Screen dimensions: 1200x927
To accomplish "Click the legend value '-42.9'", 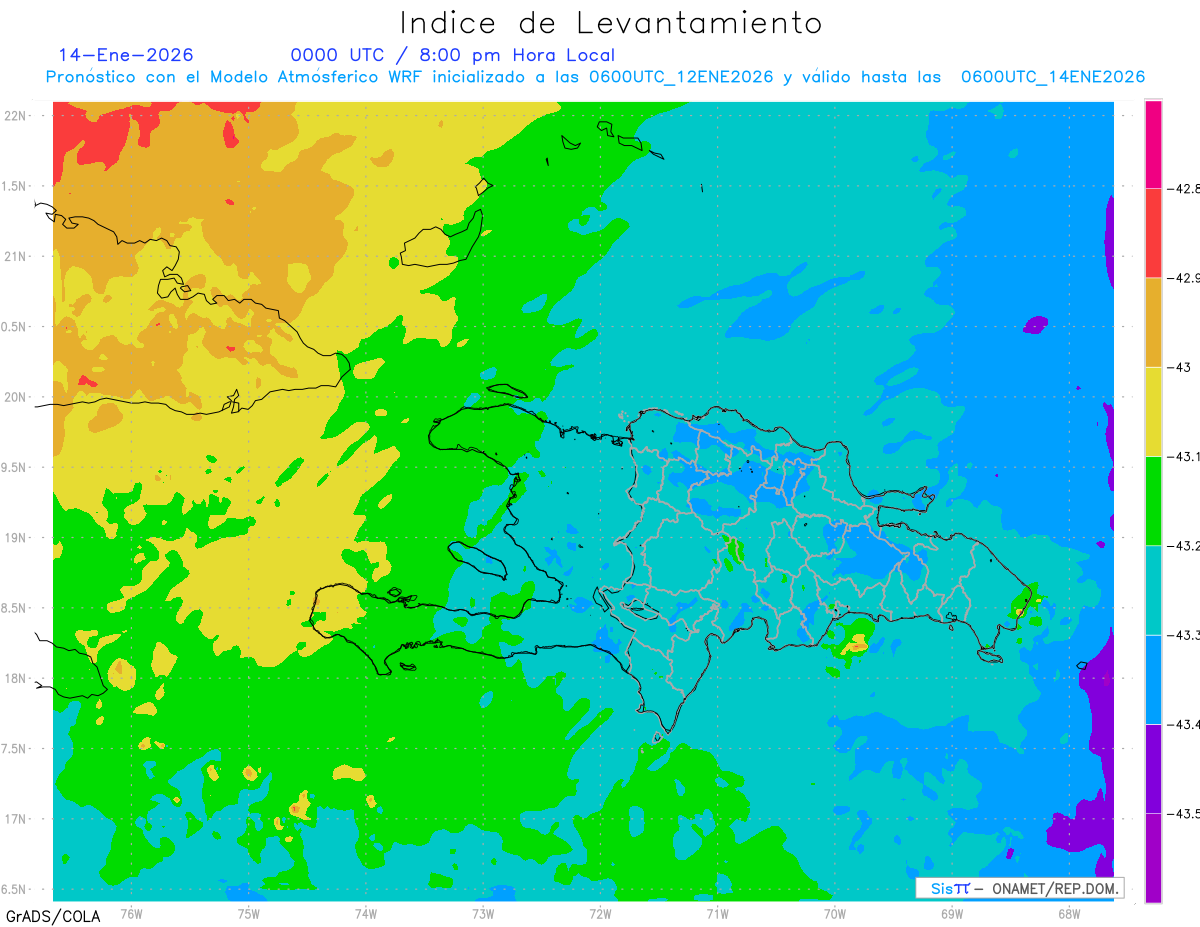I will 1184,278.
